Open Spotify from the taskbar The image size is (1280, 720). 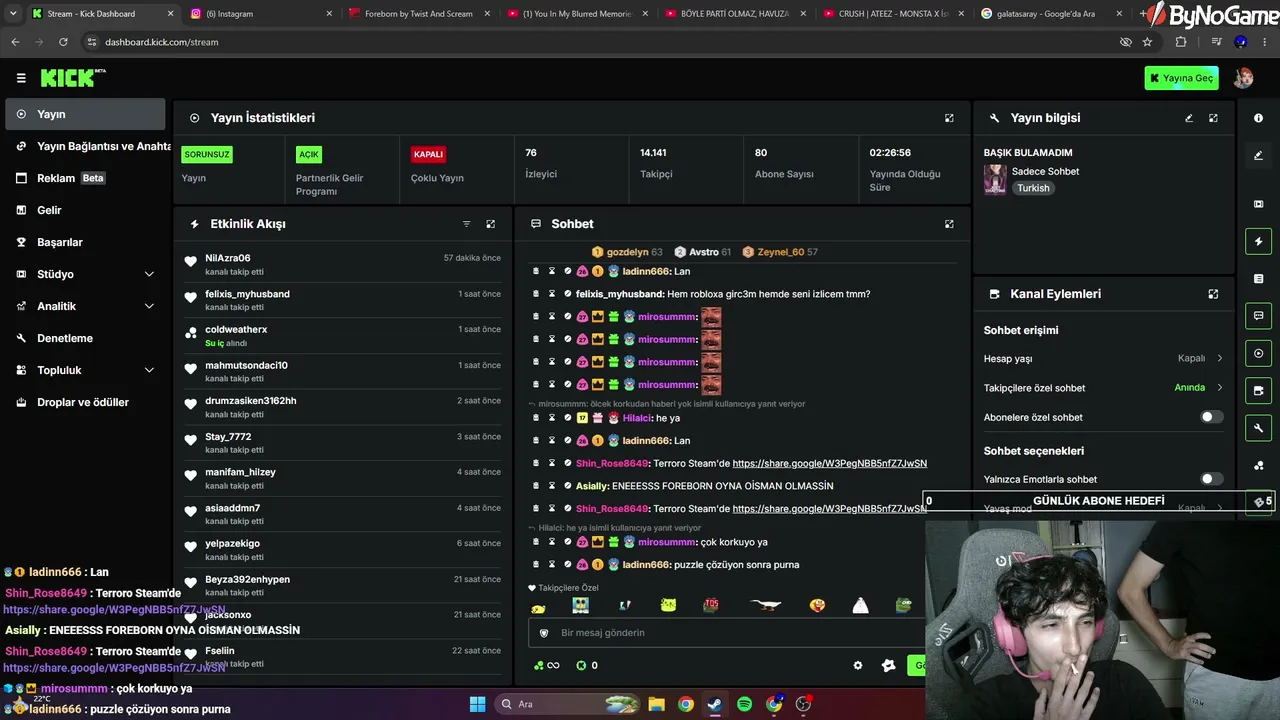(x=744, y=704)
